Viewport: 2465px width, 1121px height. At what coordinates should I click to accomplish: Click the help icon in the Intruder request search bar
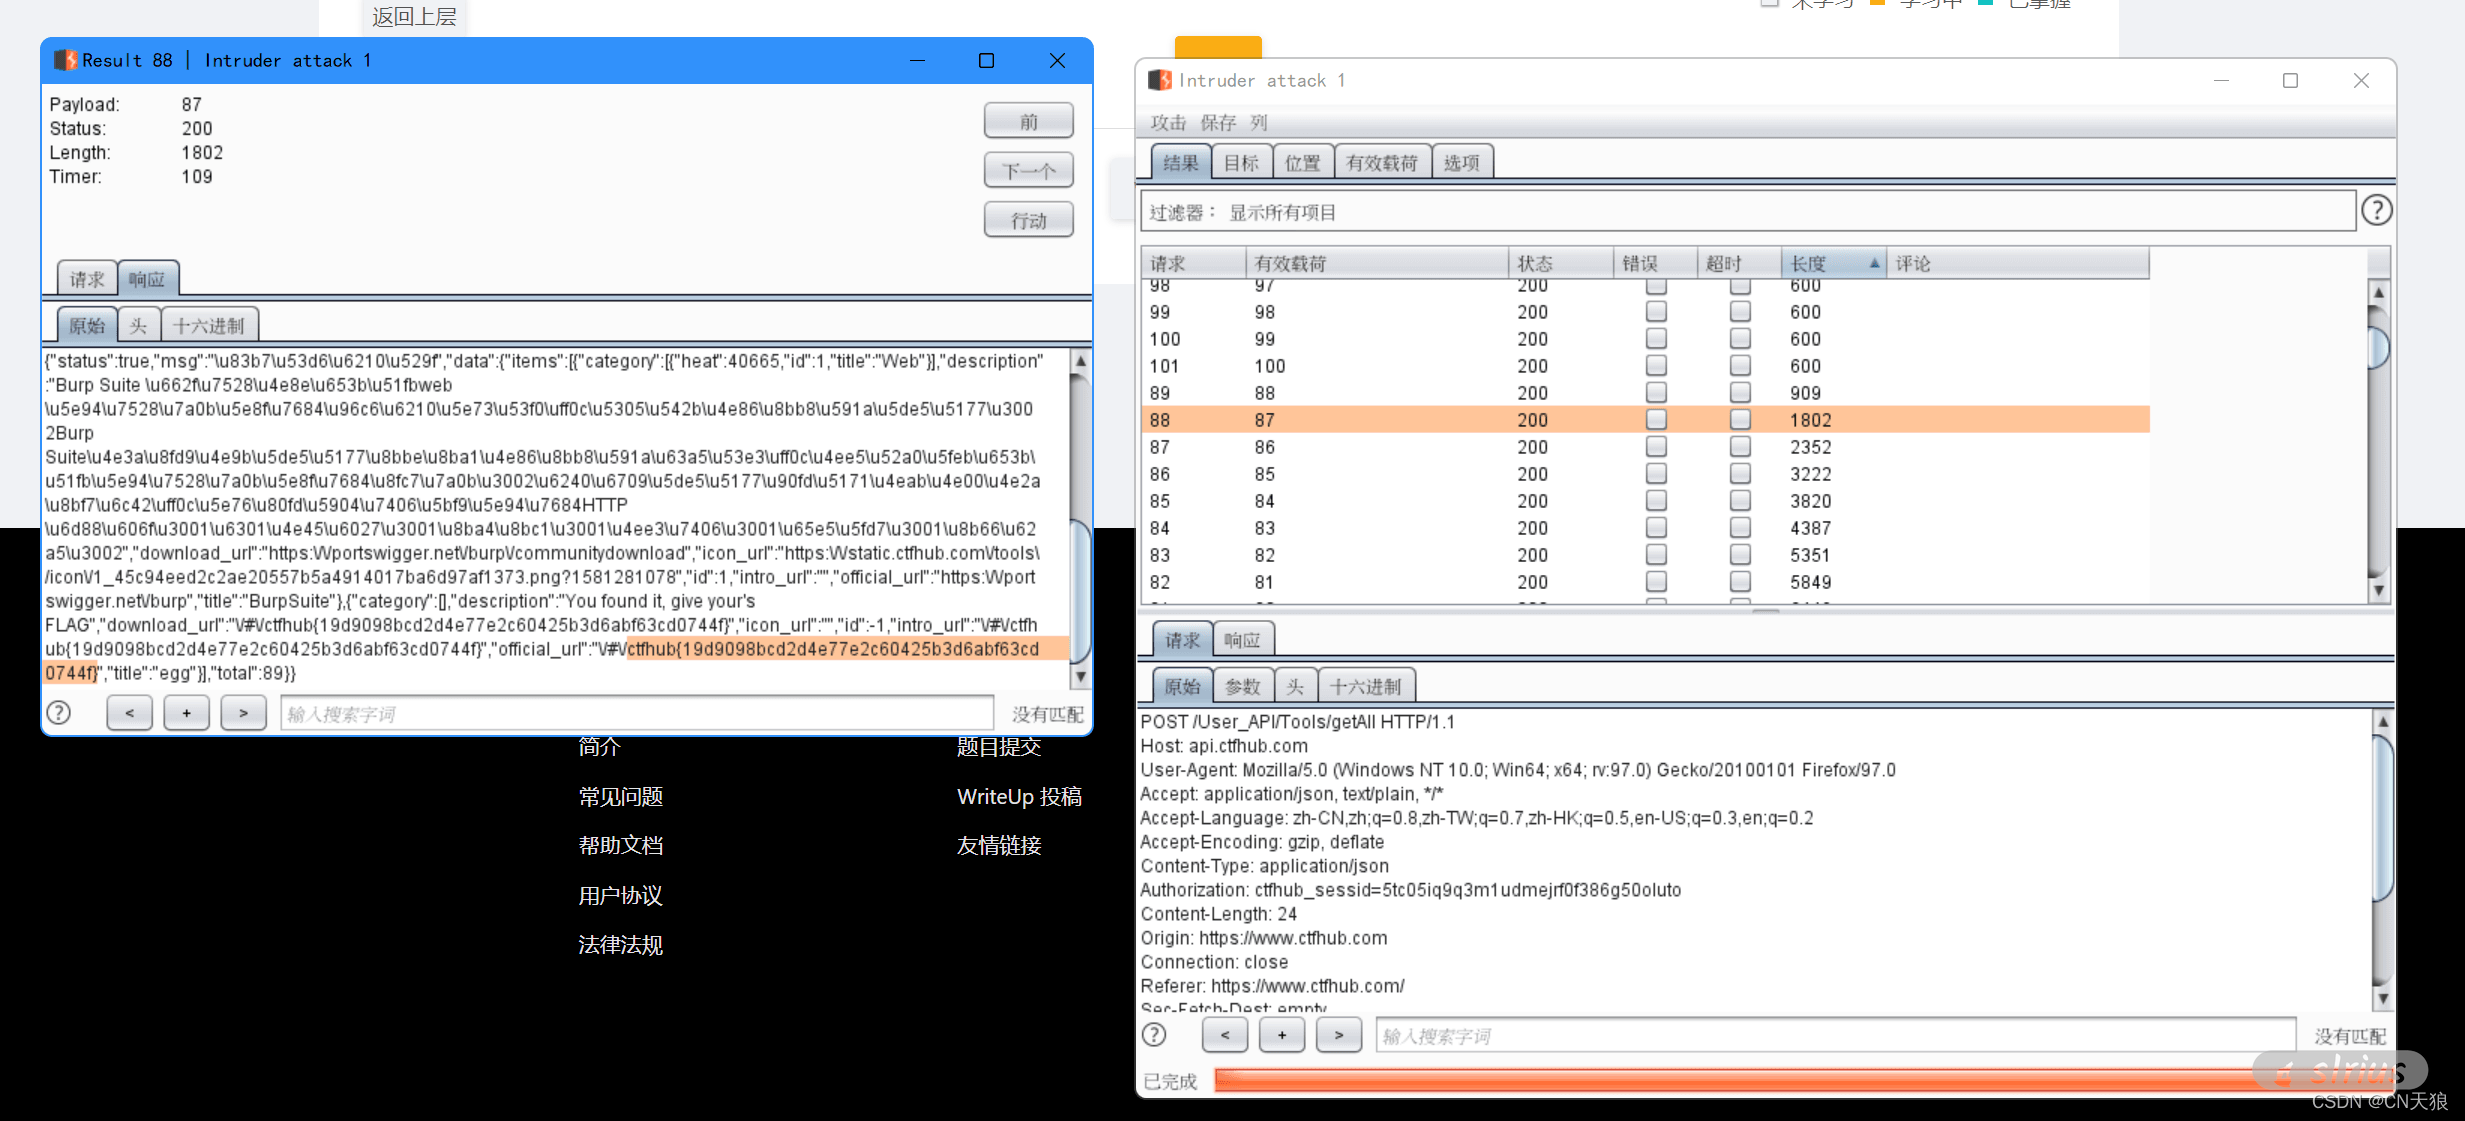click(x=1154, y=1035)
